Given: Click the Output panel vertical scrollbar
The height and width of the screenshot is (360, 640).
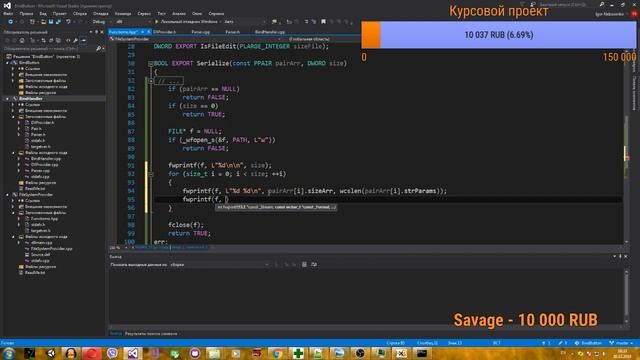Looking at the screenshot, I should point(626,297).
